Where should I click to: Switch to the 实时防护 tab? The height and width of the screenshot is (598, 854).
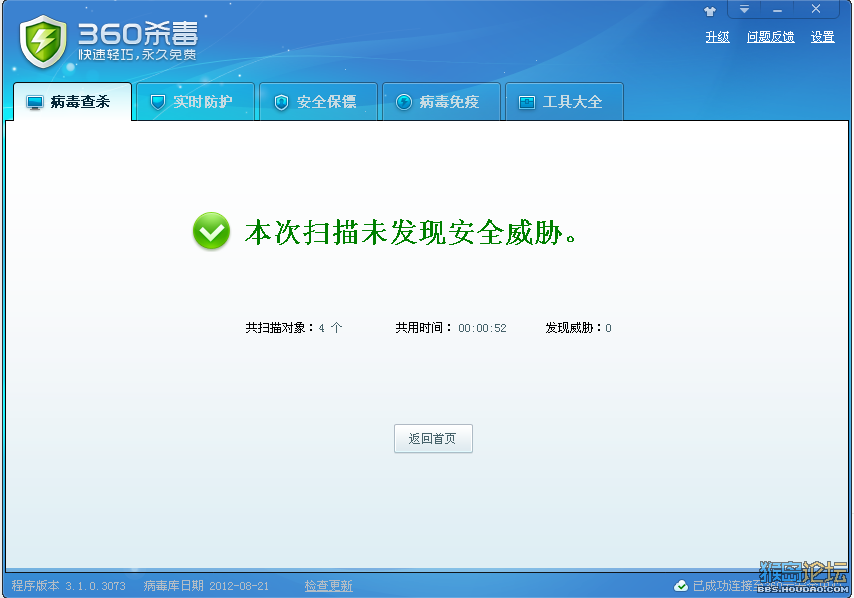[x=196, y=102]
